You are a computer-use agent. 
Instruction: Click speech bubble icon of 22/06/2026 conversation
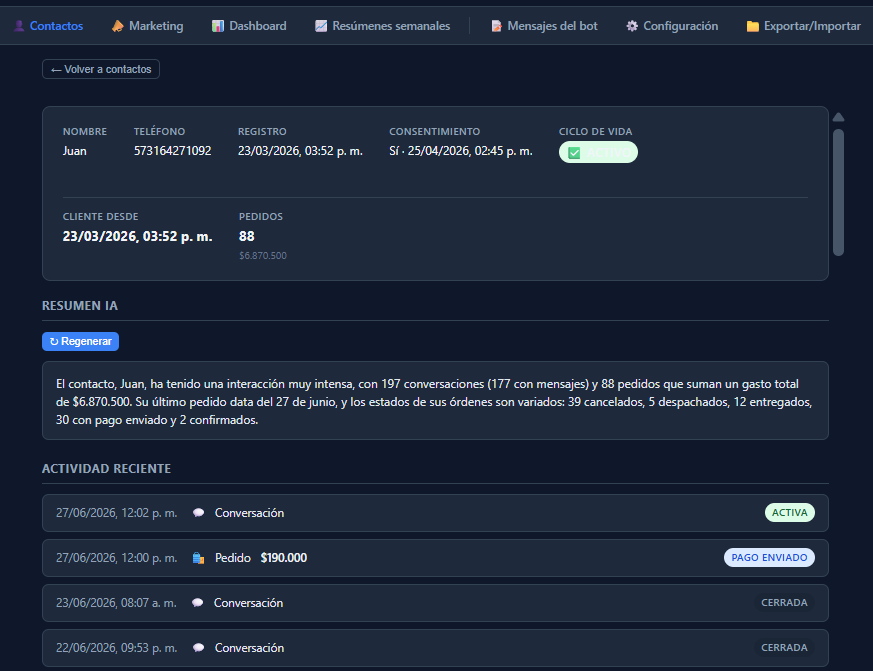click(198, 648)
